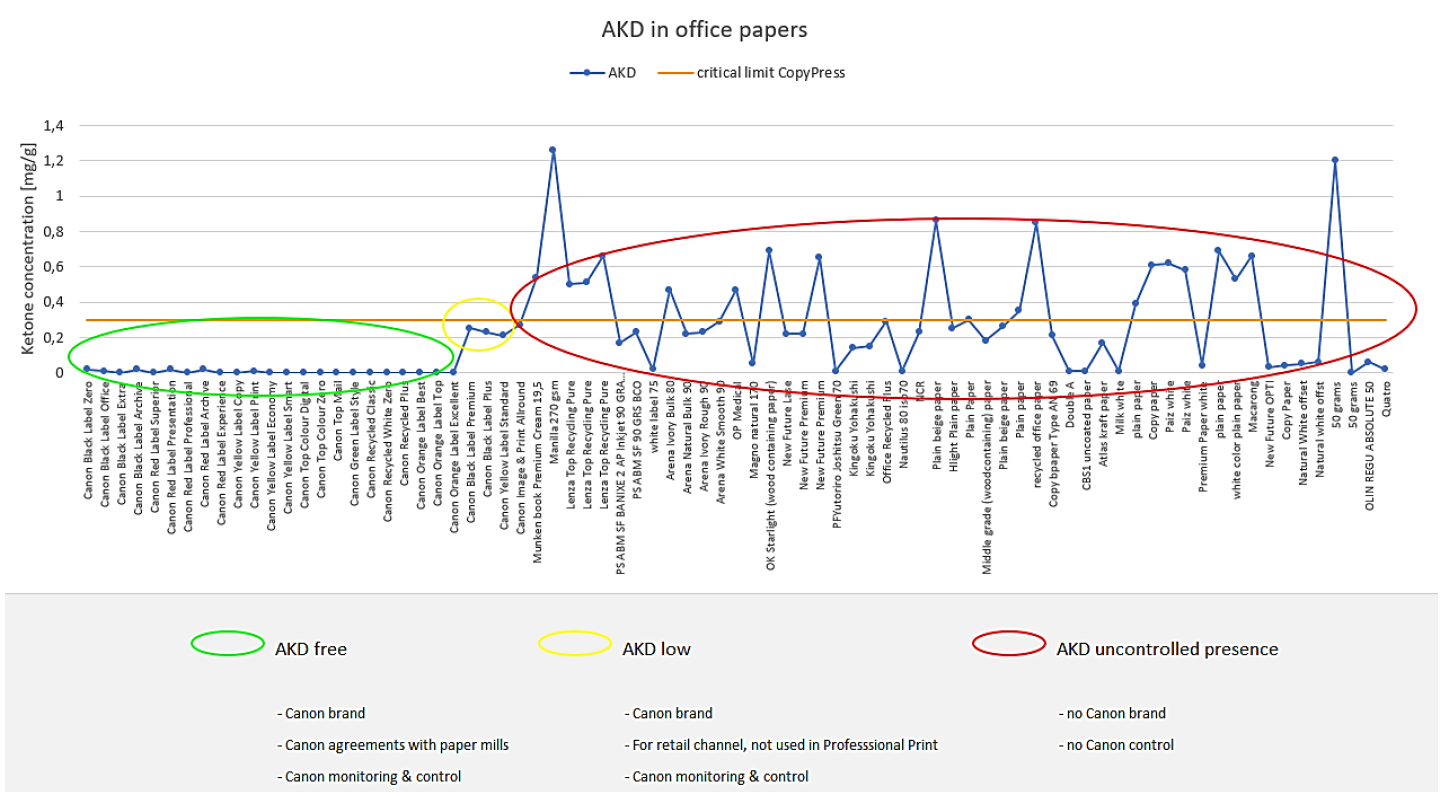Click the "OP Medical" axis label
The image size is (1441, 796).
[736, 408]
